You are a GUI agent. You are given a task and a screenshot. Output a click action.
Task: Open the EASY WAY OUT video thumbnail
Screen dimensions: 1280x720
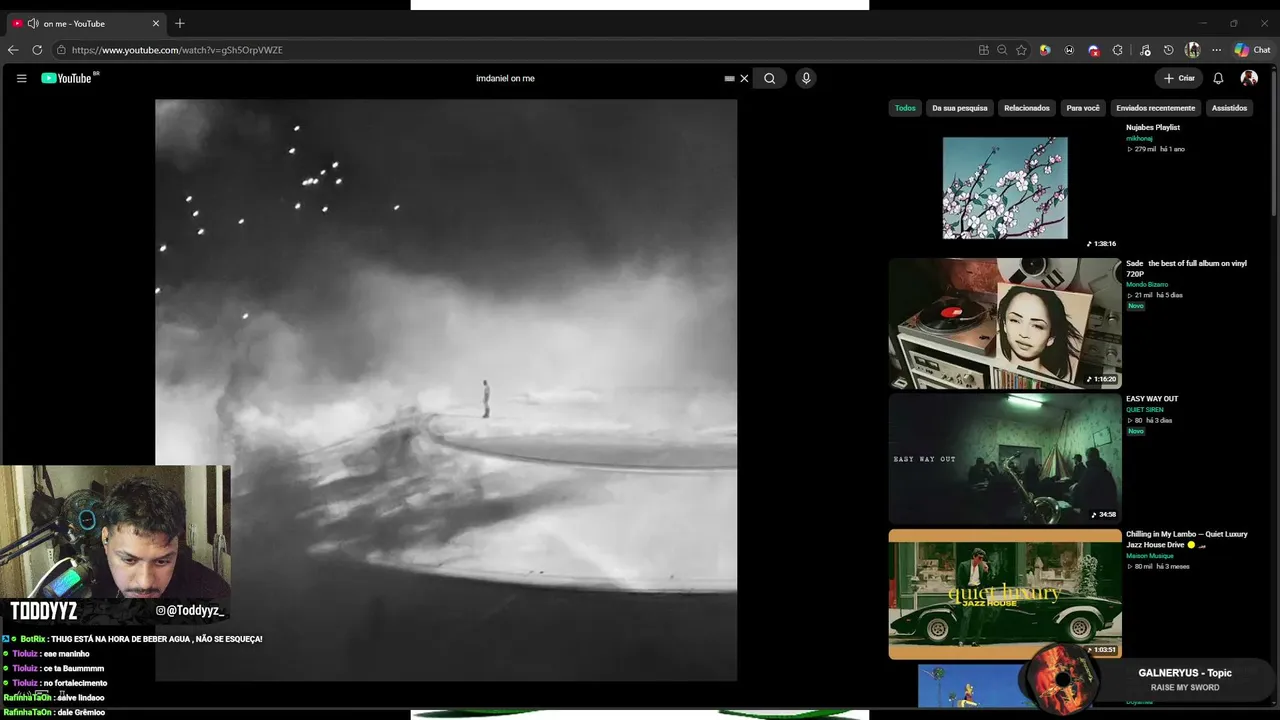tap(1005, 459)
